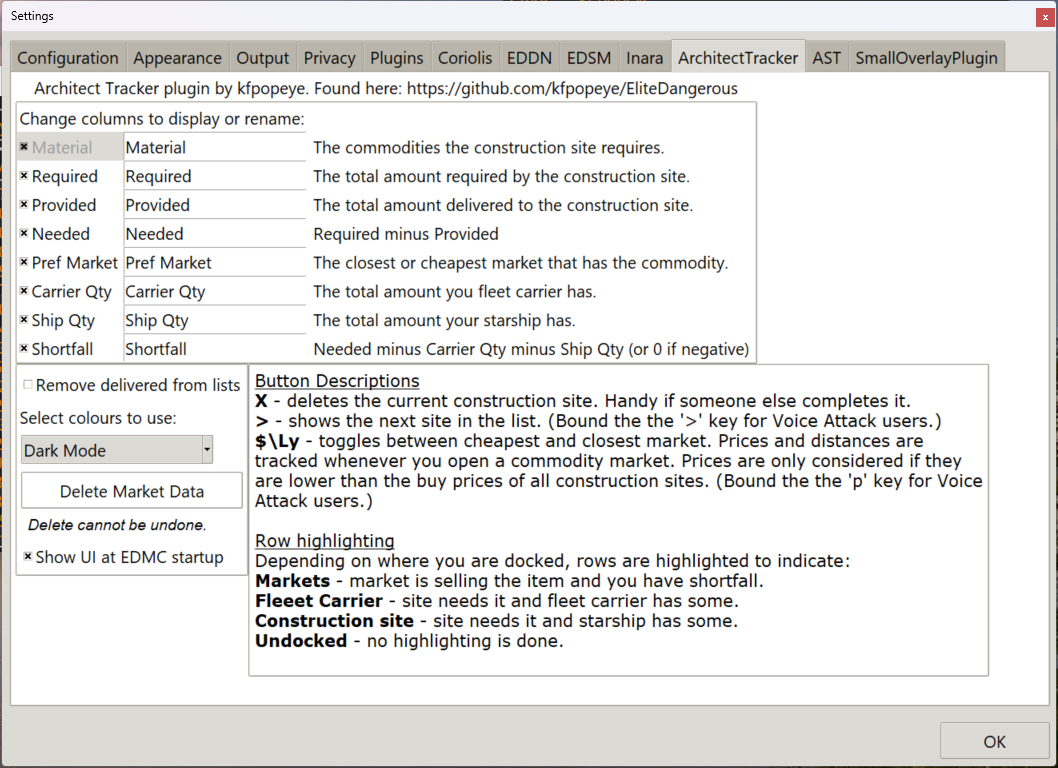The height and width of the screenshot is (768, 1058).
Task: Uncheck the Required column checkbox
Action: (24, 176)
